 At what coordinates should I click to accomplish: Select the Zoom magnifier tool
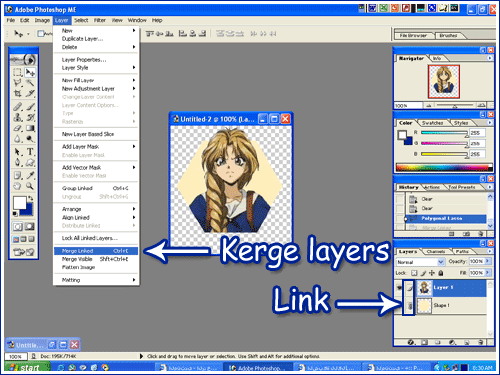[x=30, y=186]
